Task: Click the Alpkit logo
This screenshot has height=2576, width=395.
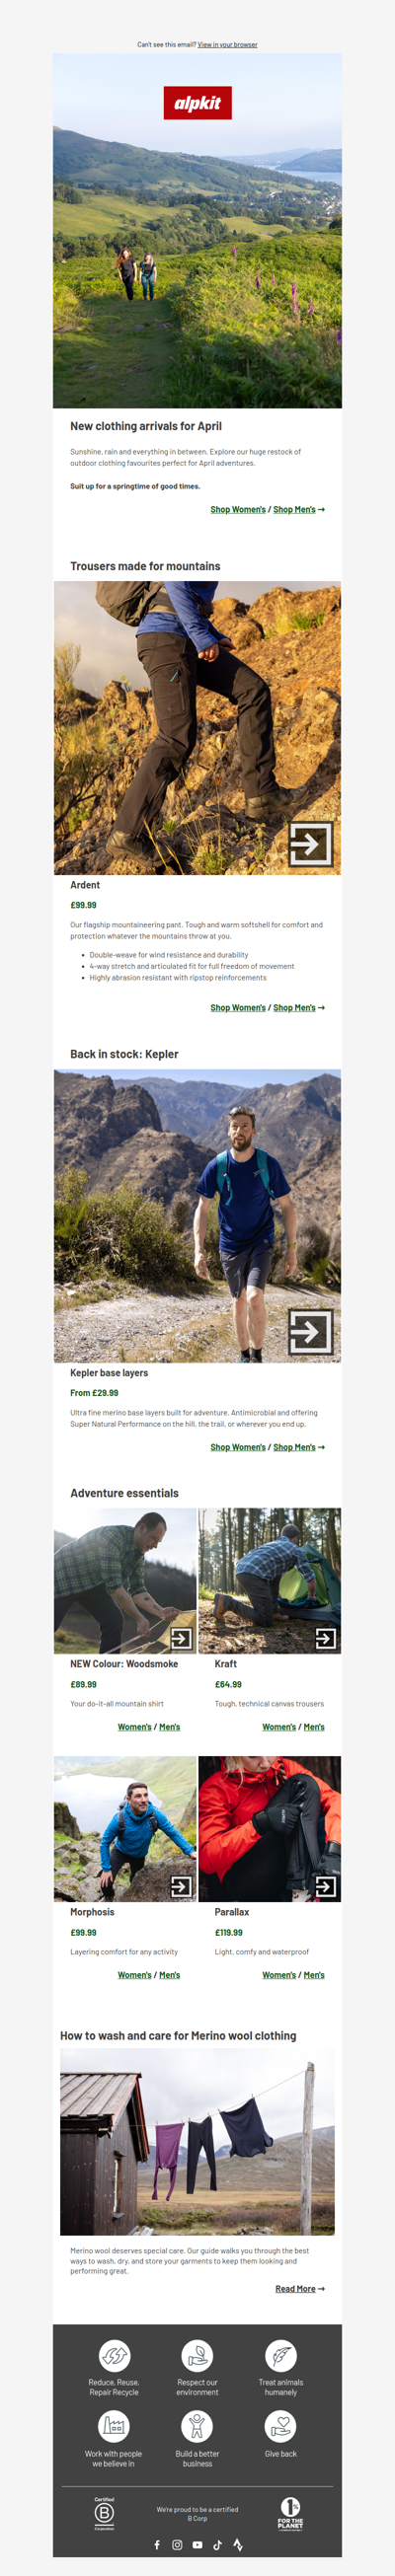Action: [197, 103]
